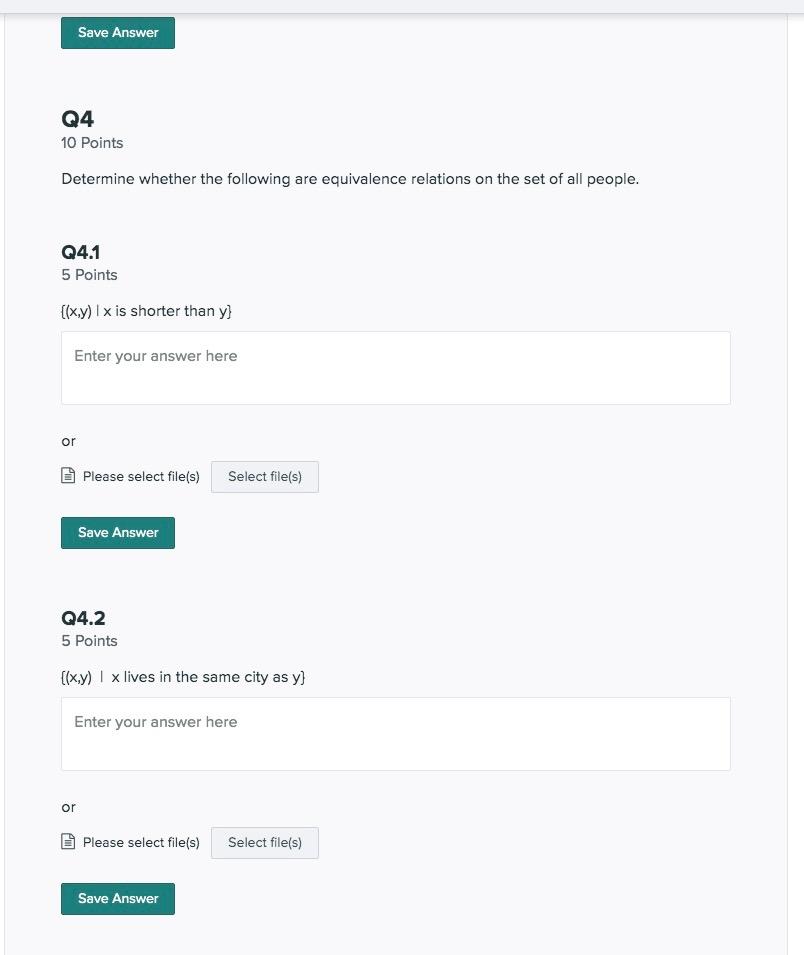
Task: Click the "5 Points" label under Q4.2
Action: click(x=89, y=641)
